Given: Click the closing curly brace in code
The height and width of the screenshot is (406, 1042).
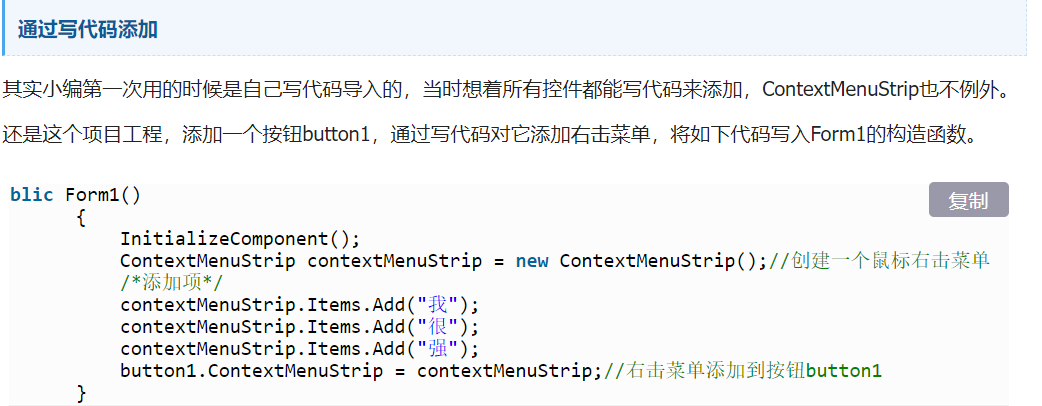Looking at the screenshot, I should click(81, 393).
